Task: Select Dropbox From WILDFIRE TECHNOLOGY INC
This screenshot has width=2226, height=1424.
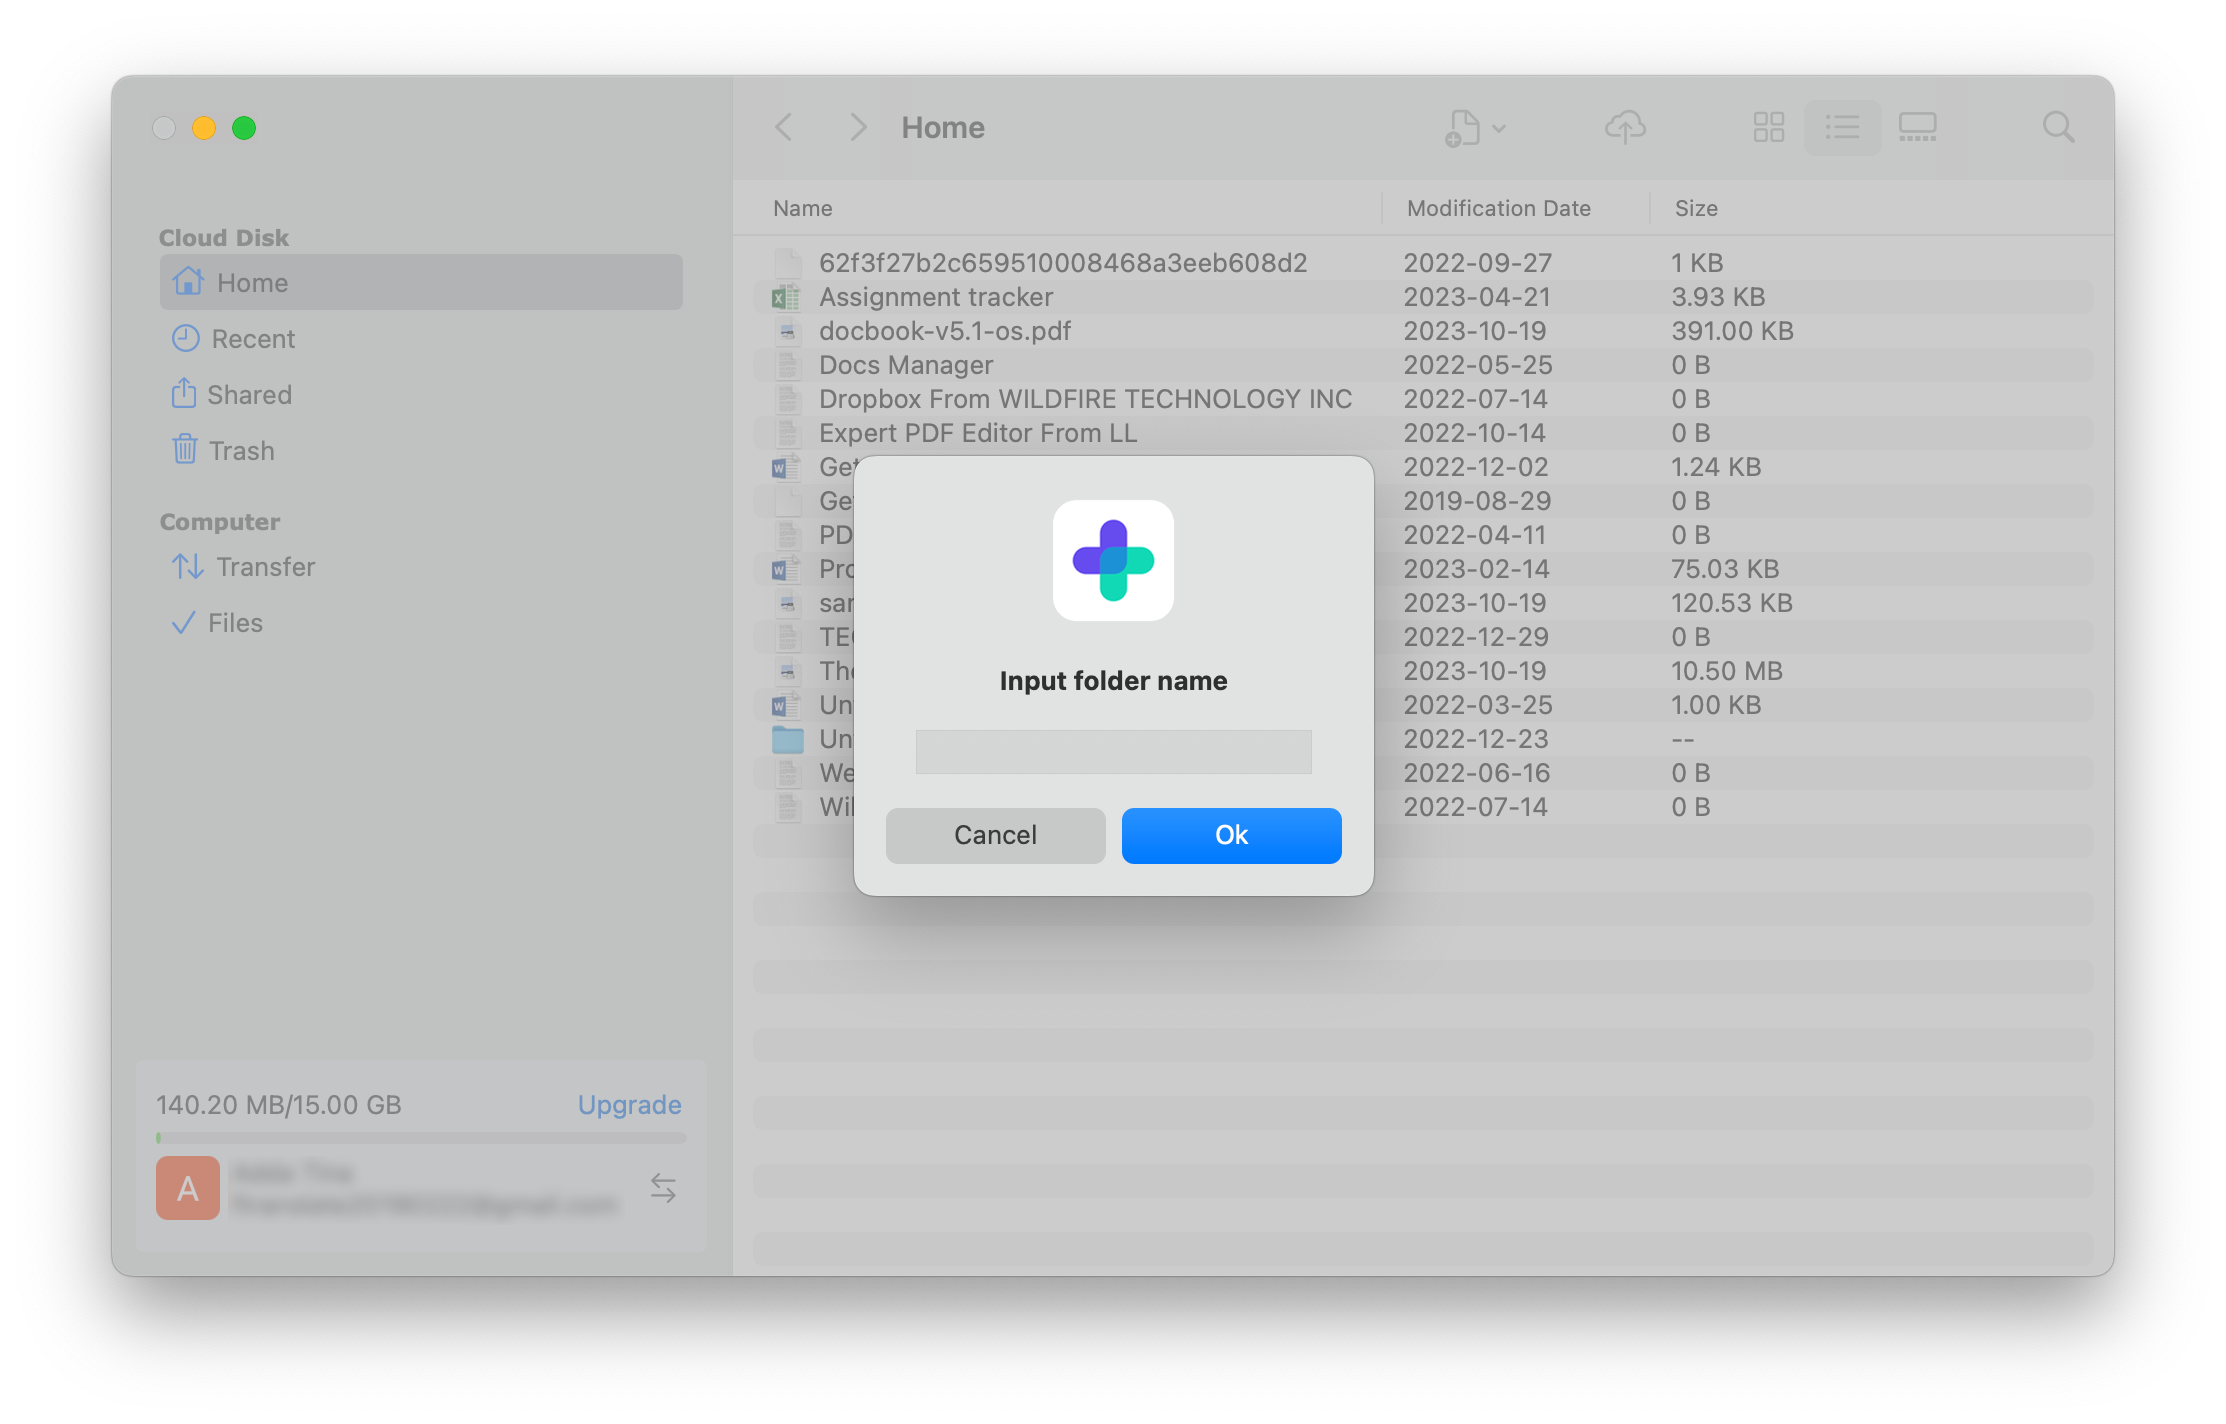Action: (1085, 399)
